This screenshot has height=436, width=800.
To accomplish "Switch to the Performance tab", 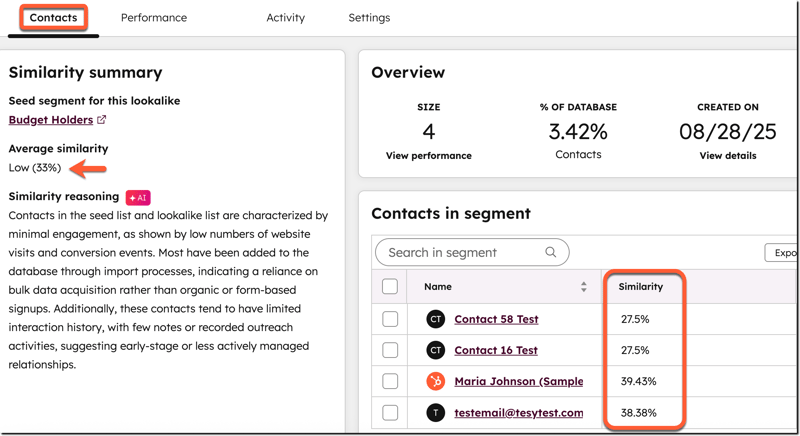I will click(x=153, y=18).
